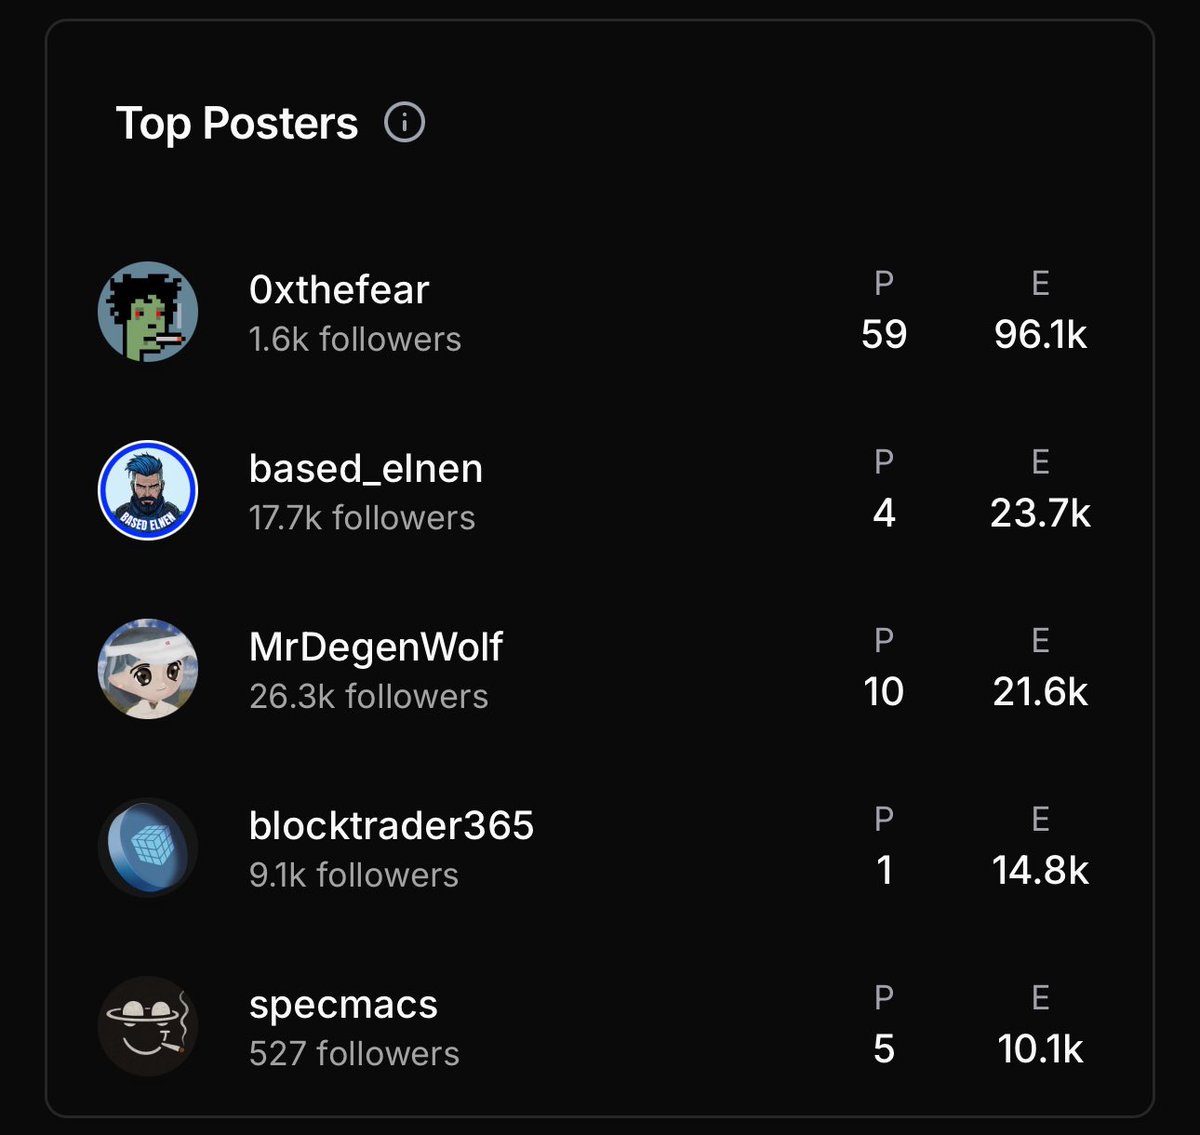Screen dimensions: 1200x1135
Task: Select 0xthefear's engagement value 96.1k
Action: click(1040, 334)
